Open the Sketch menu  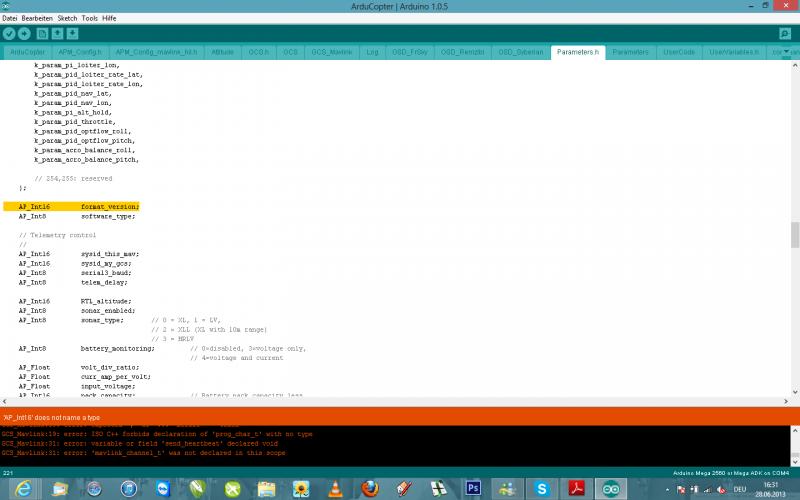(x=67, y=18)
